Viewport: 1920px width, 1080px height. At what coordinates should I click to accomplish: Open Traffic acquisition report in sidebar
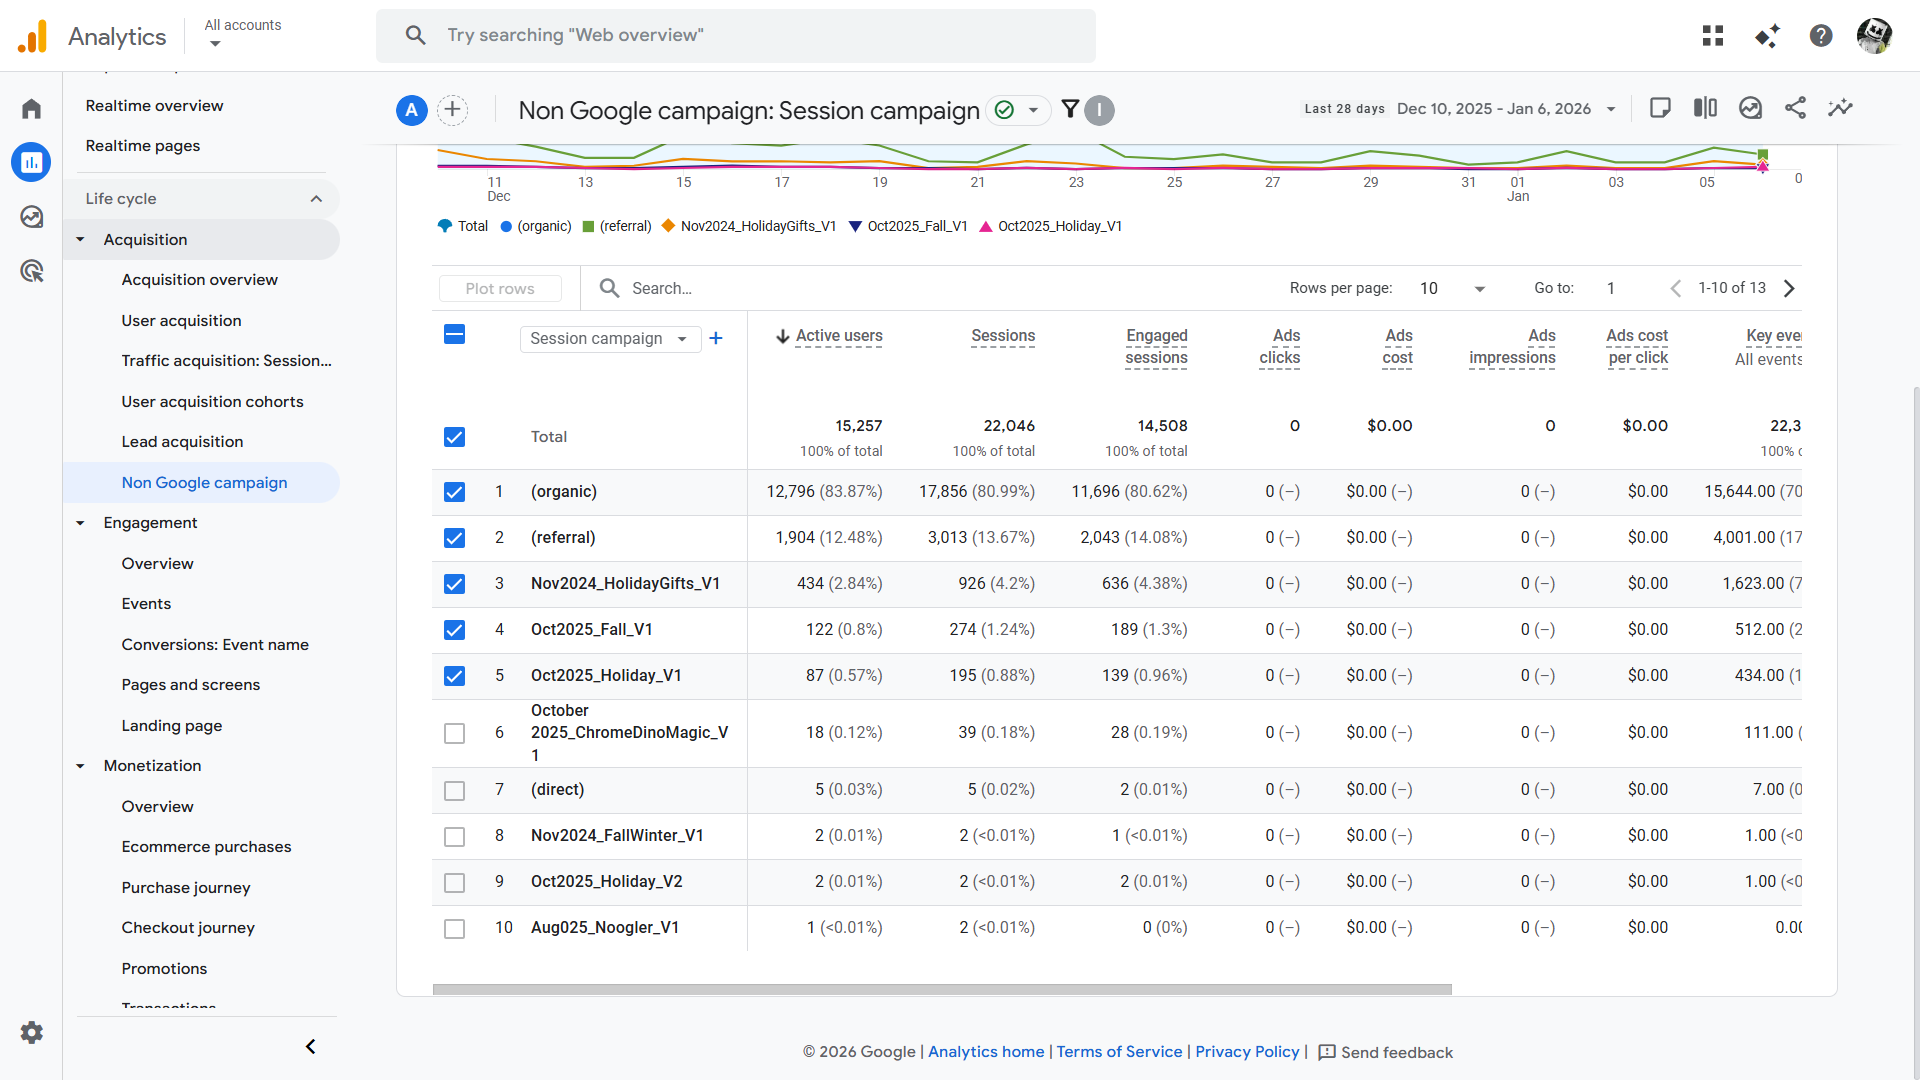[226, 361]
